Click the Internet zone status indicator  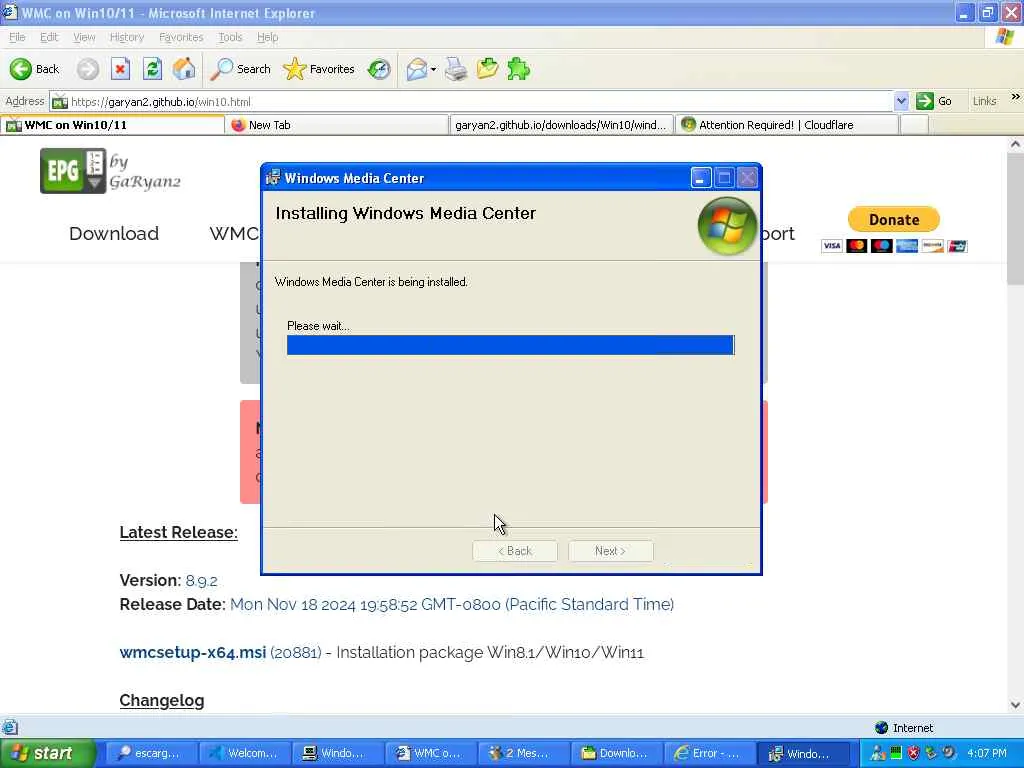click(904, 728)
